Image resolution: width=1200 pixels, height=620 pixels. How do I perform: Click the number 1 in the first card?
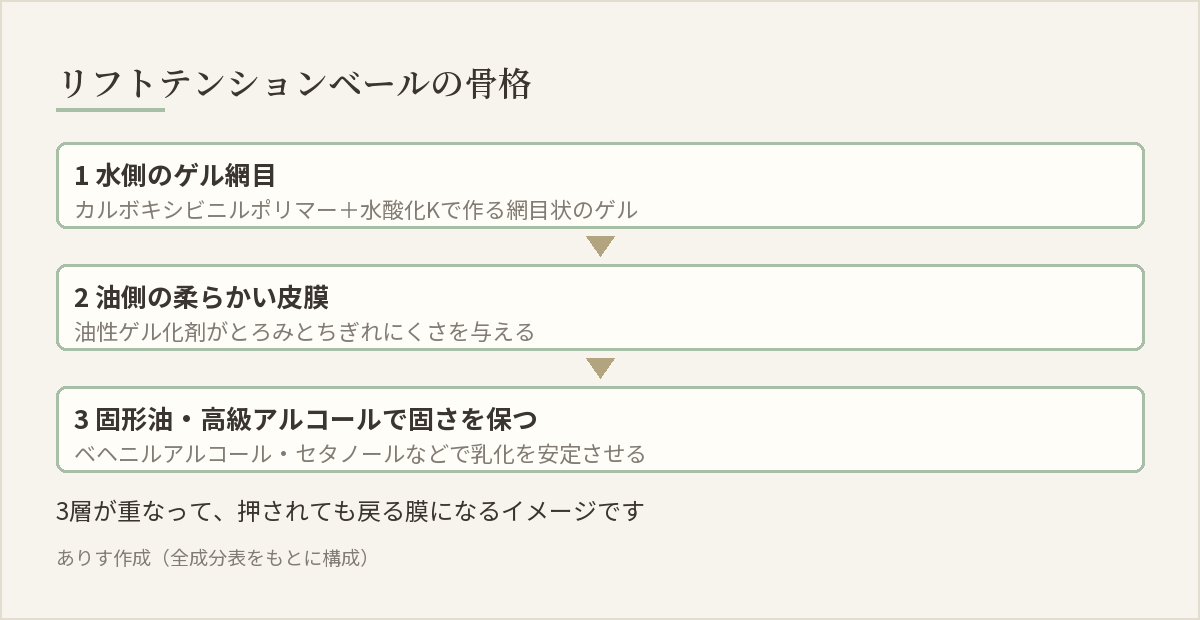pos(81,176)
